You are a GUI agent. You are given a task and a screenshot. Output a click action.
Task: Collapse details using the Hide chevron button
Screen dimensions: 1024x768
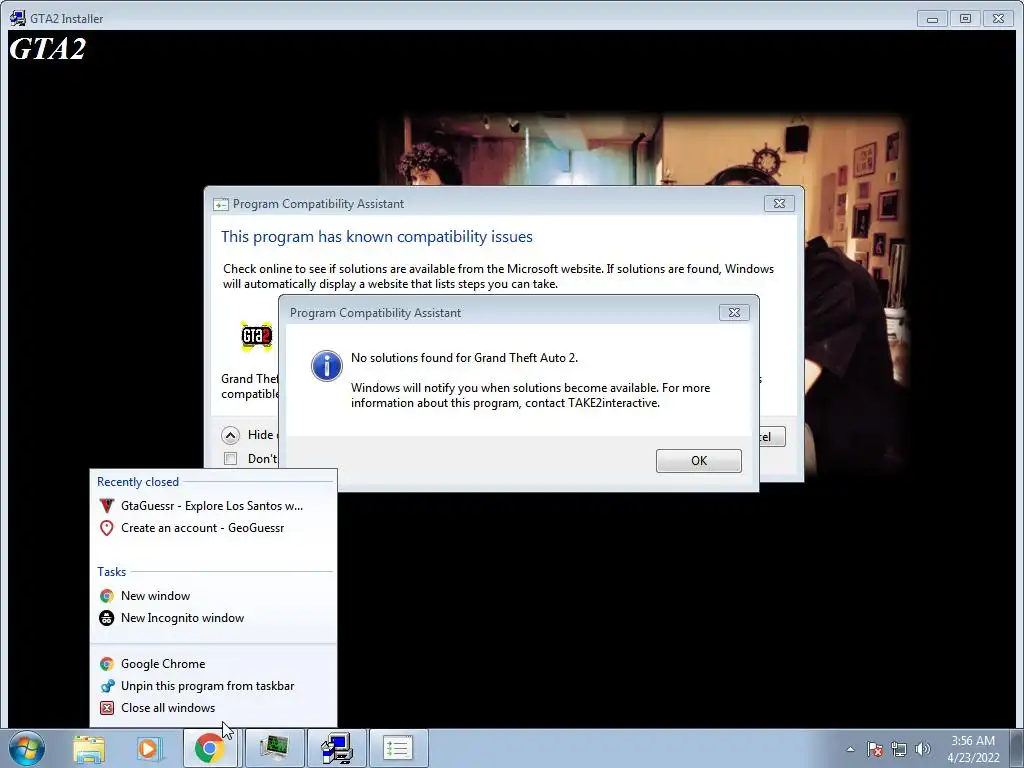point(231,435)
